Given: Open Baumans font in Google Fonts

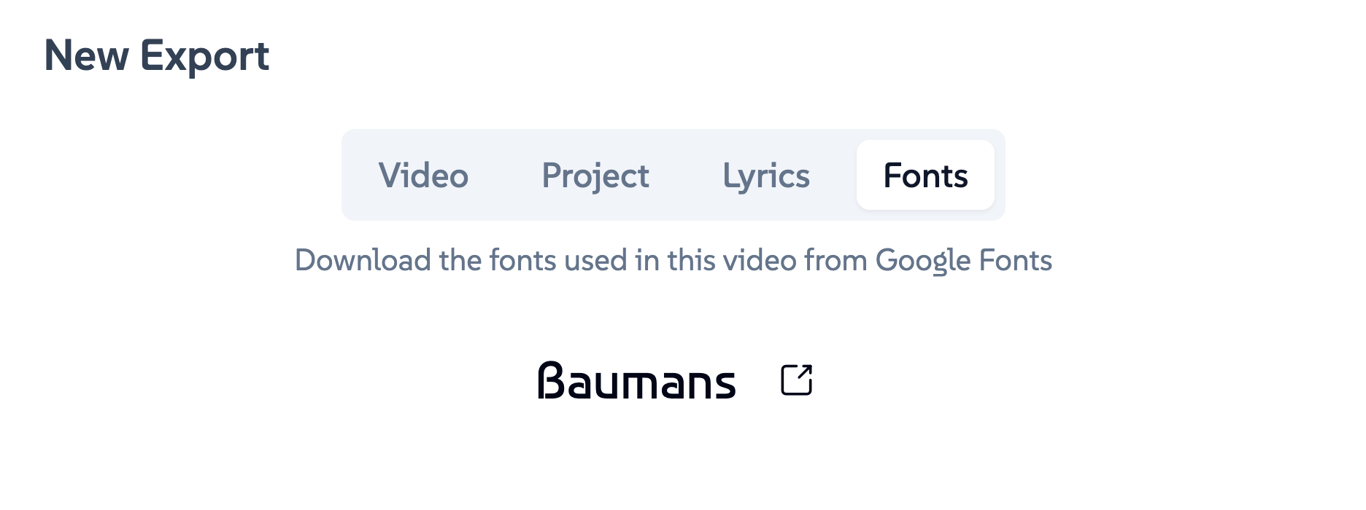Looking at the screenshot, I should [796, 380].
